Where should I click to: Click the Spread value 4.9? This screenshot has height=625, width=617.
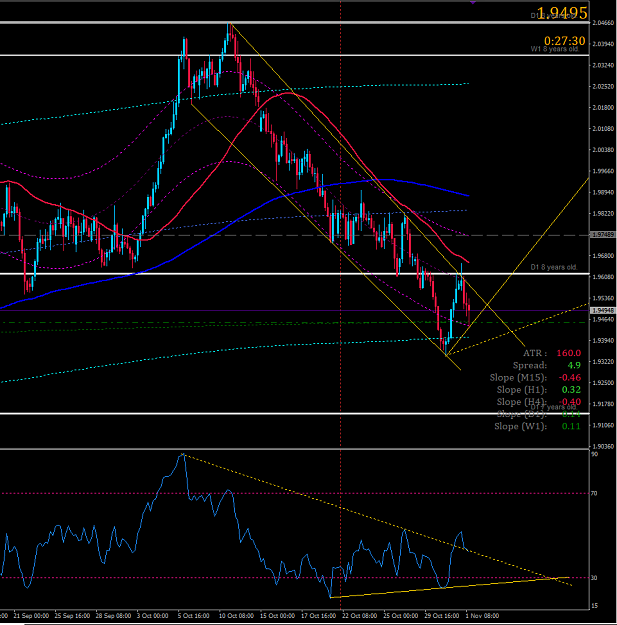point(574,365)
